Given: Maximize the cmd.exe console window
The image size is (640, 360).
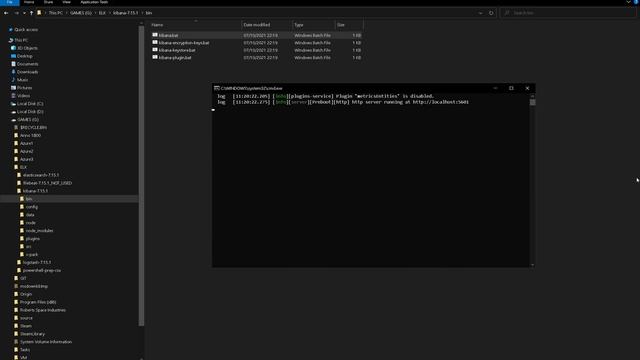Looking at the screenshot, I should pos(511,88).
